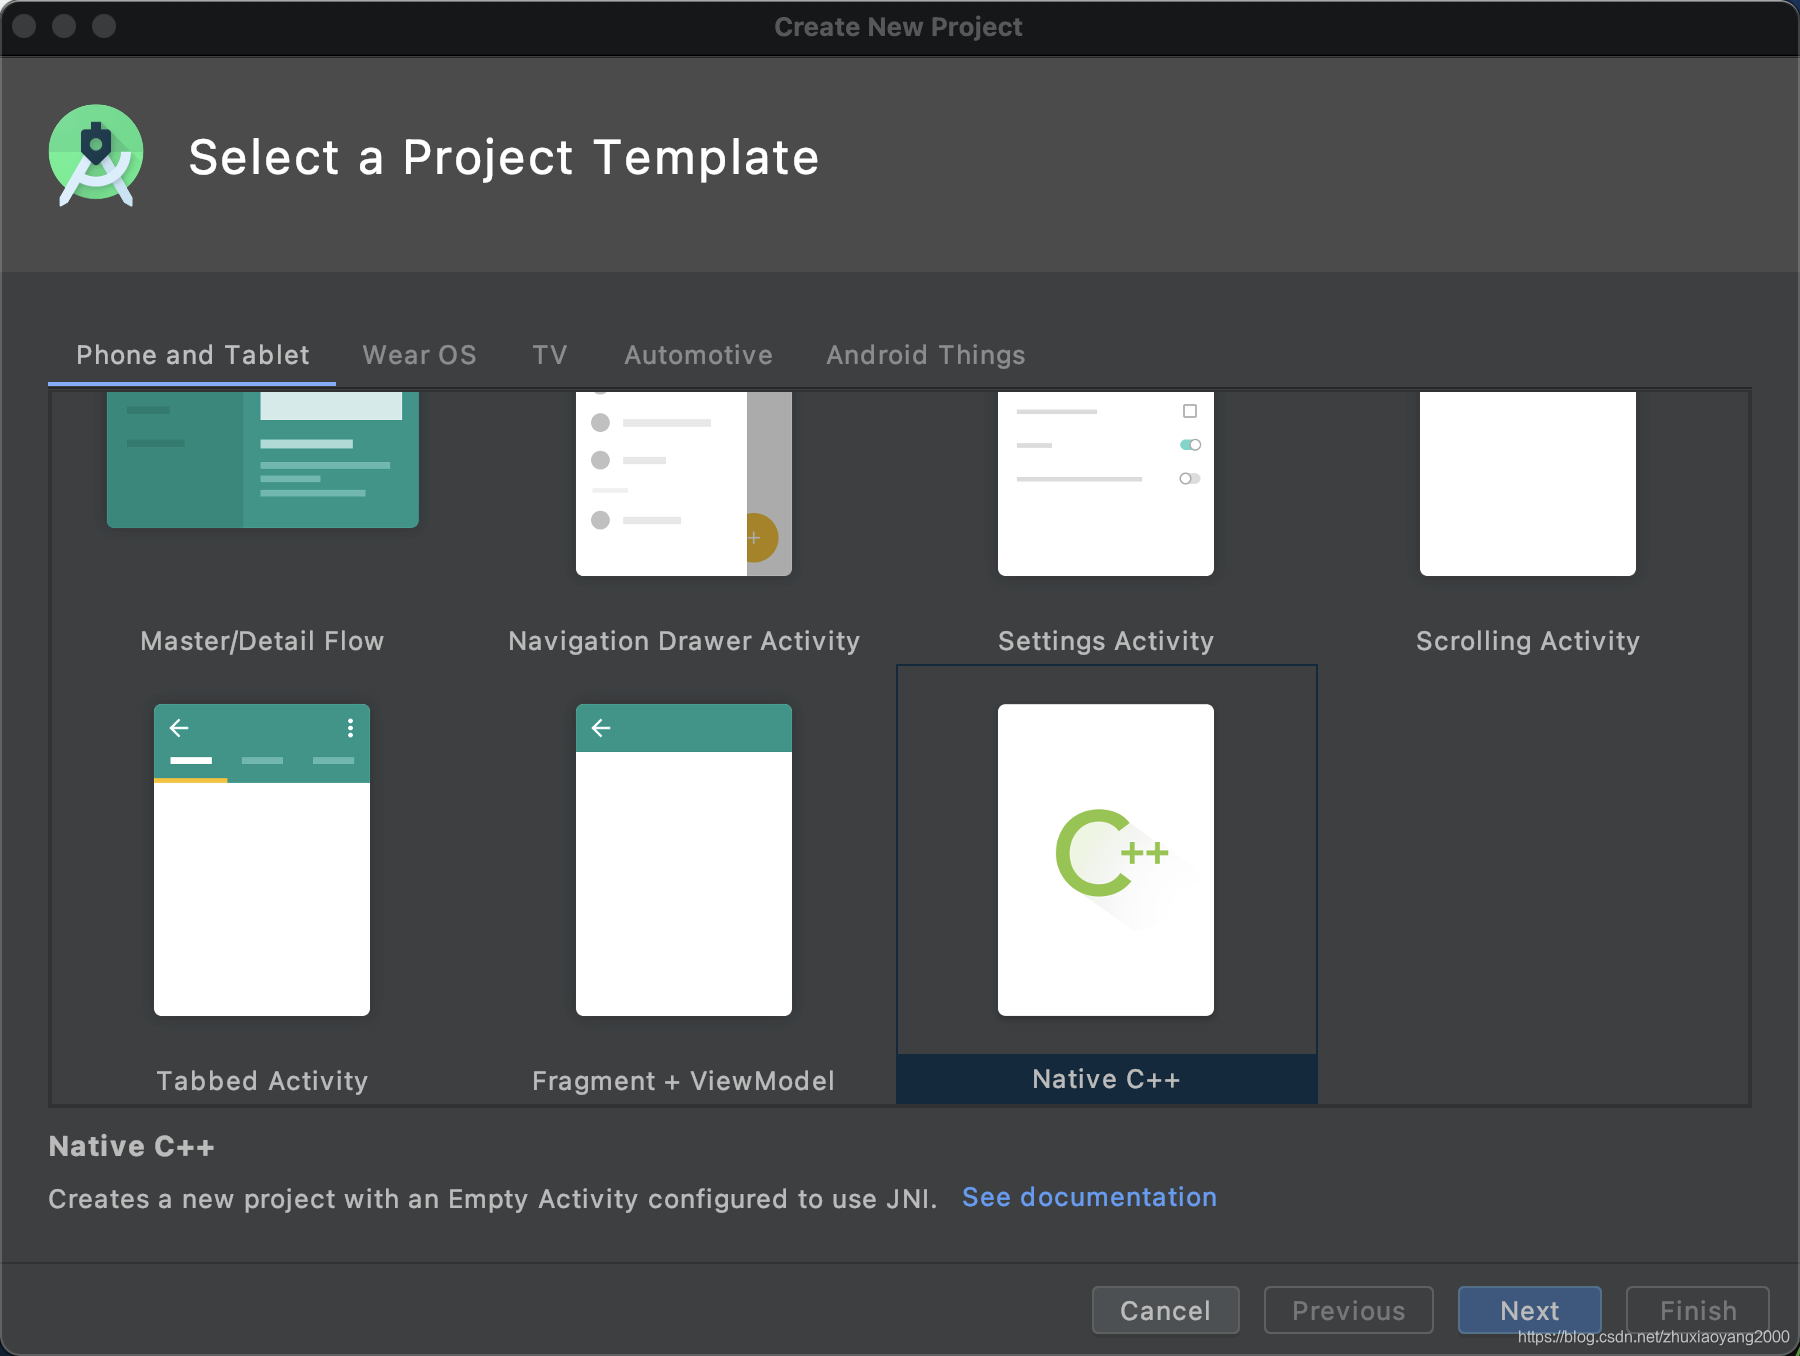The image size is (1800, 1356).
Task: Click the Fragment + ViewModel label
Action: [x=684, y=1081]
